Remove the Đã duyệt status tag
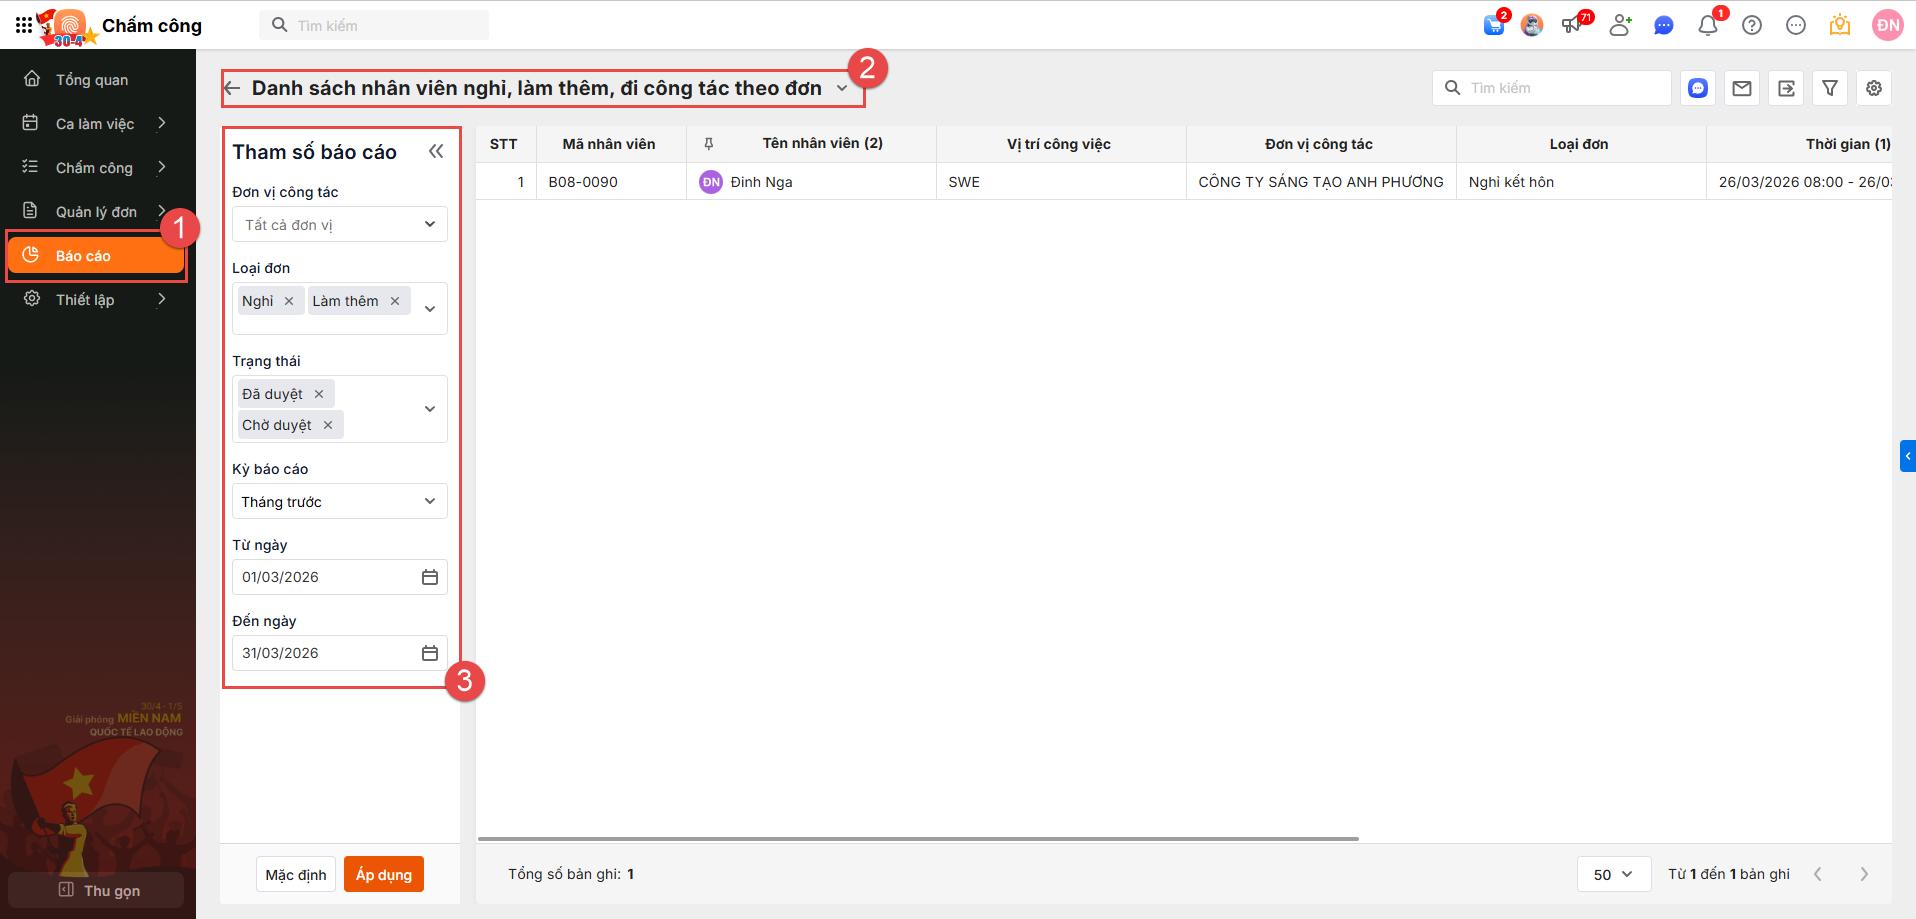 coord(319,394)
